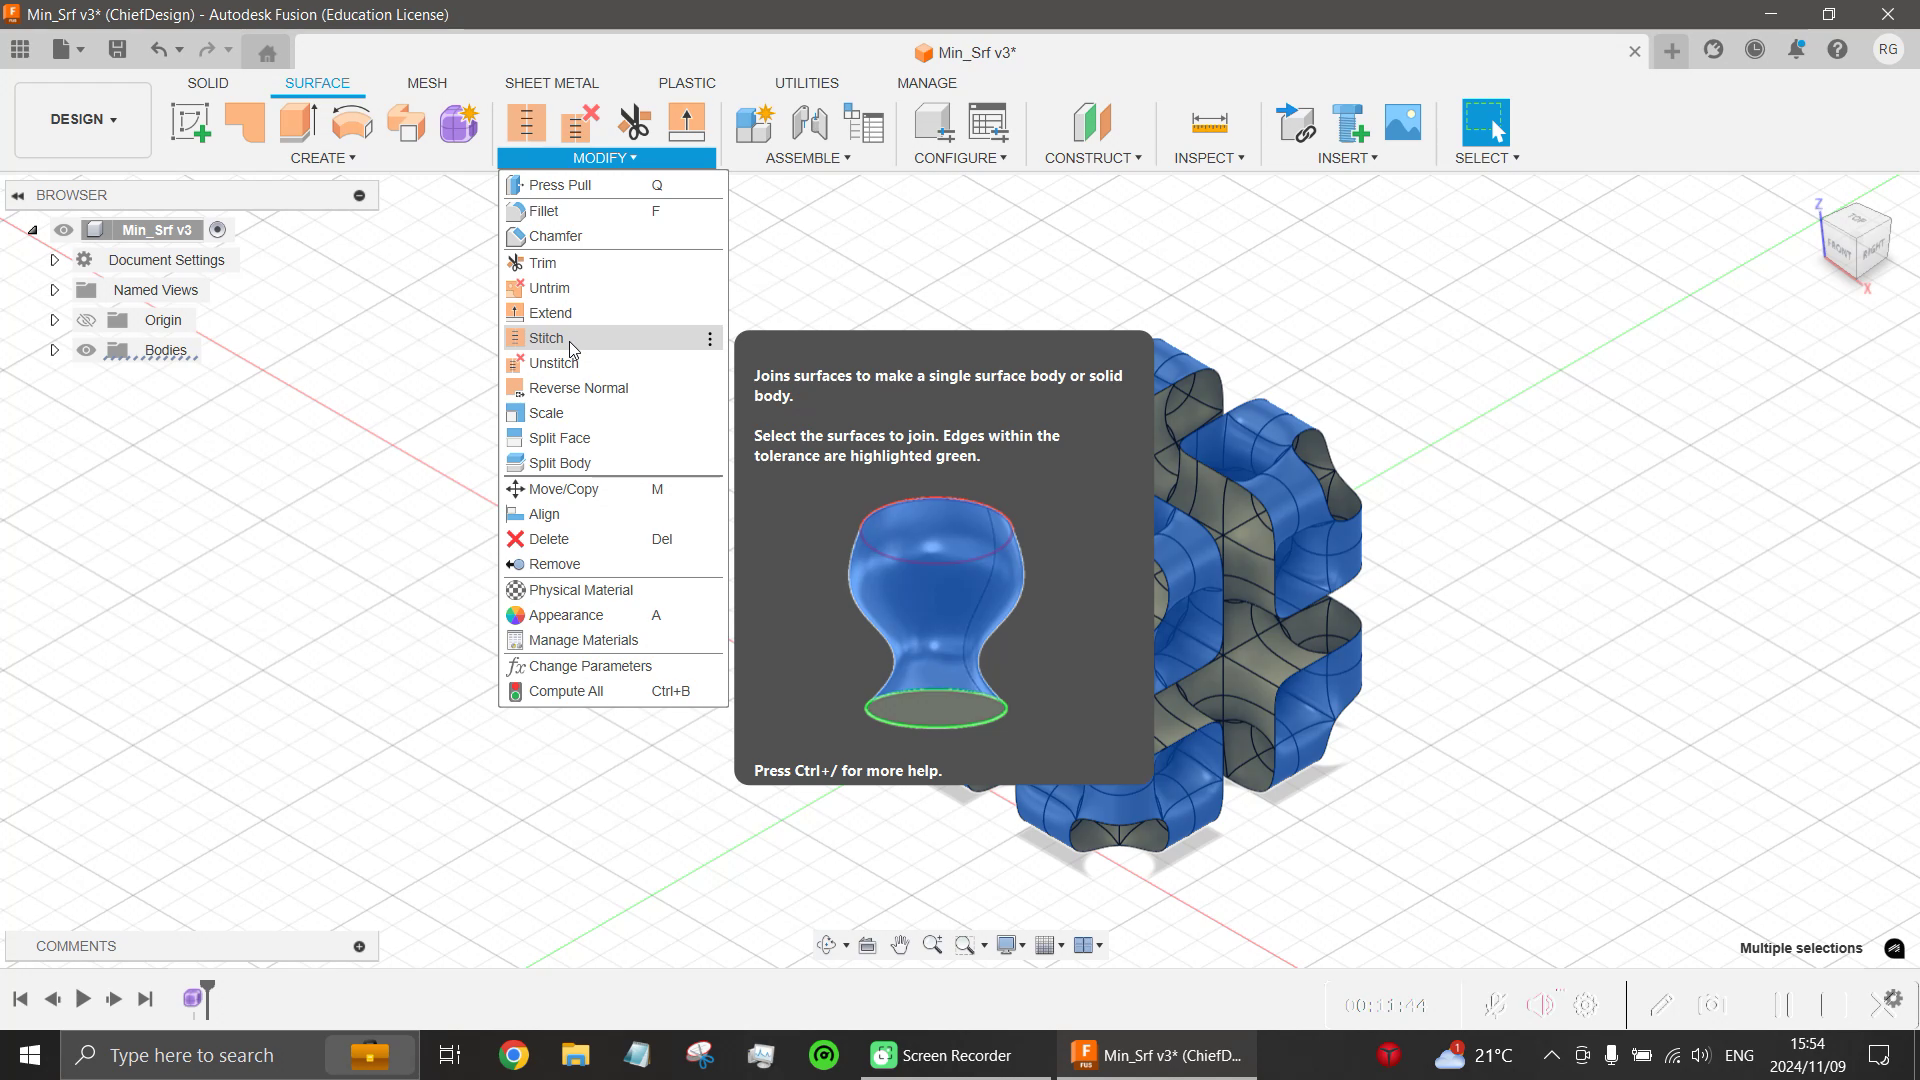The width and height of the screenshot is (1920, 1080).
Task: Show the hidden Origin folder
Action: (86, 320)
